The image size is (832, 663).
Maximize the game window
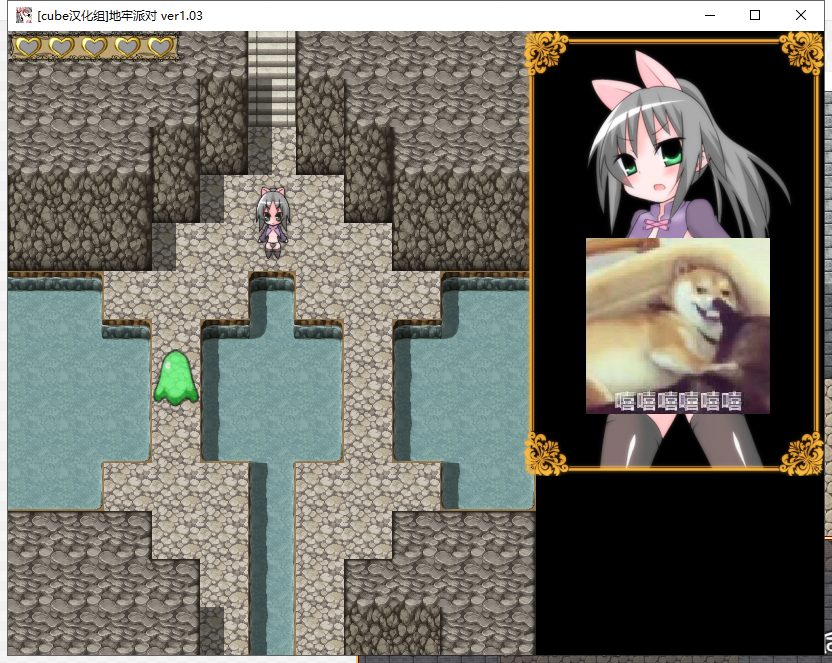pyautogui.click(x=755, y=15)
